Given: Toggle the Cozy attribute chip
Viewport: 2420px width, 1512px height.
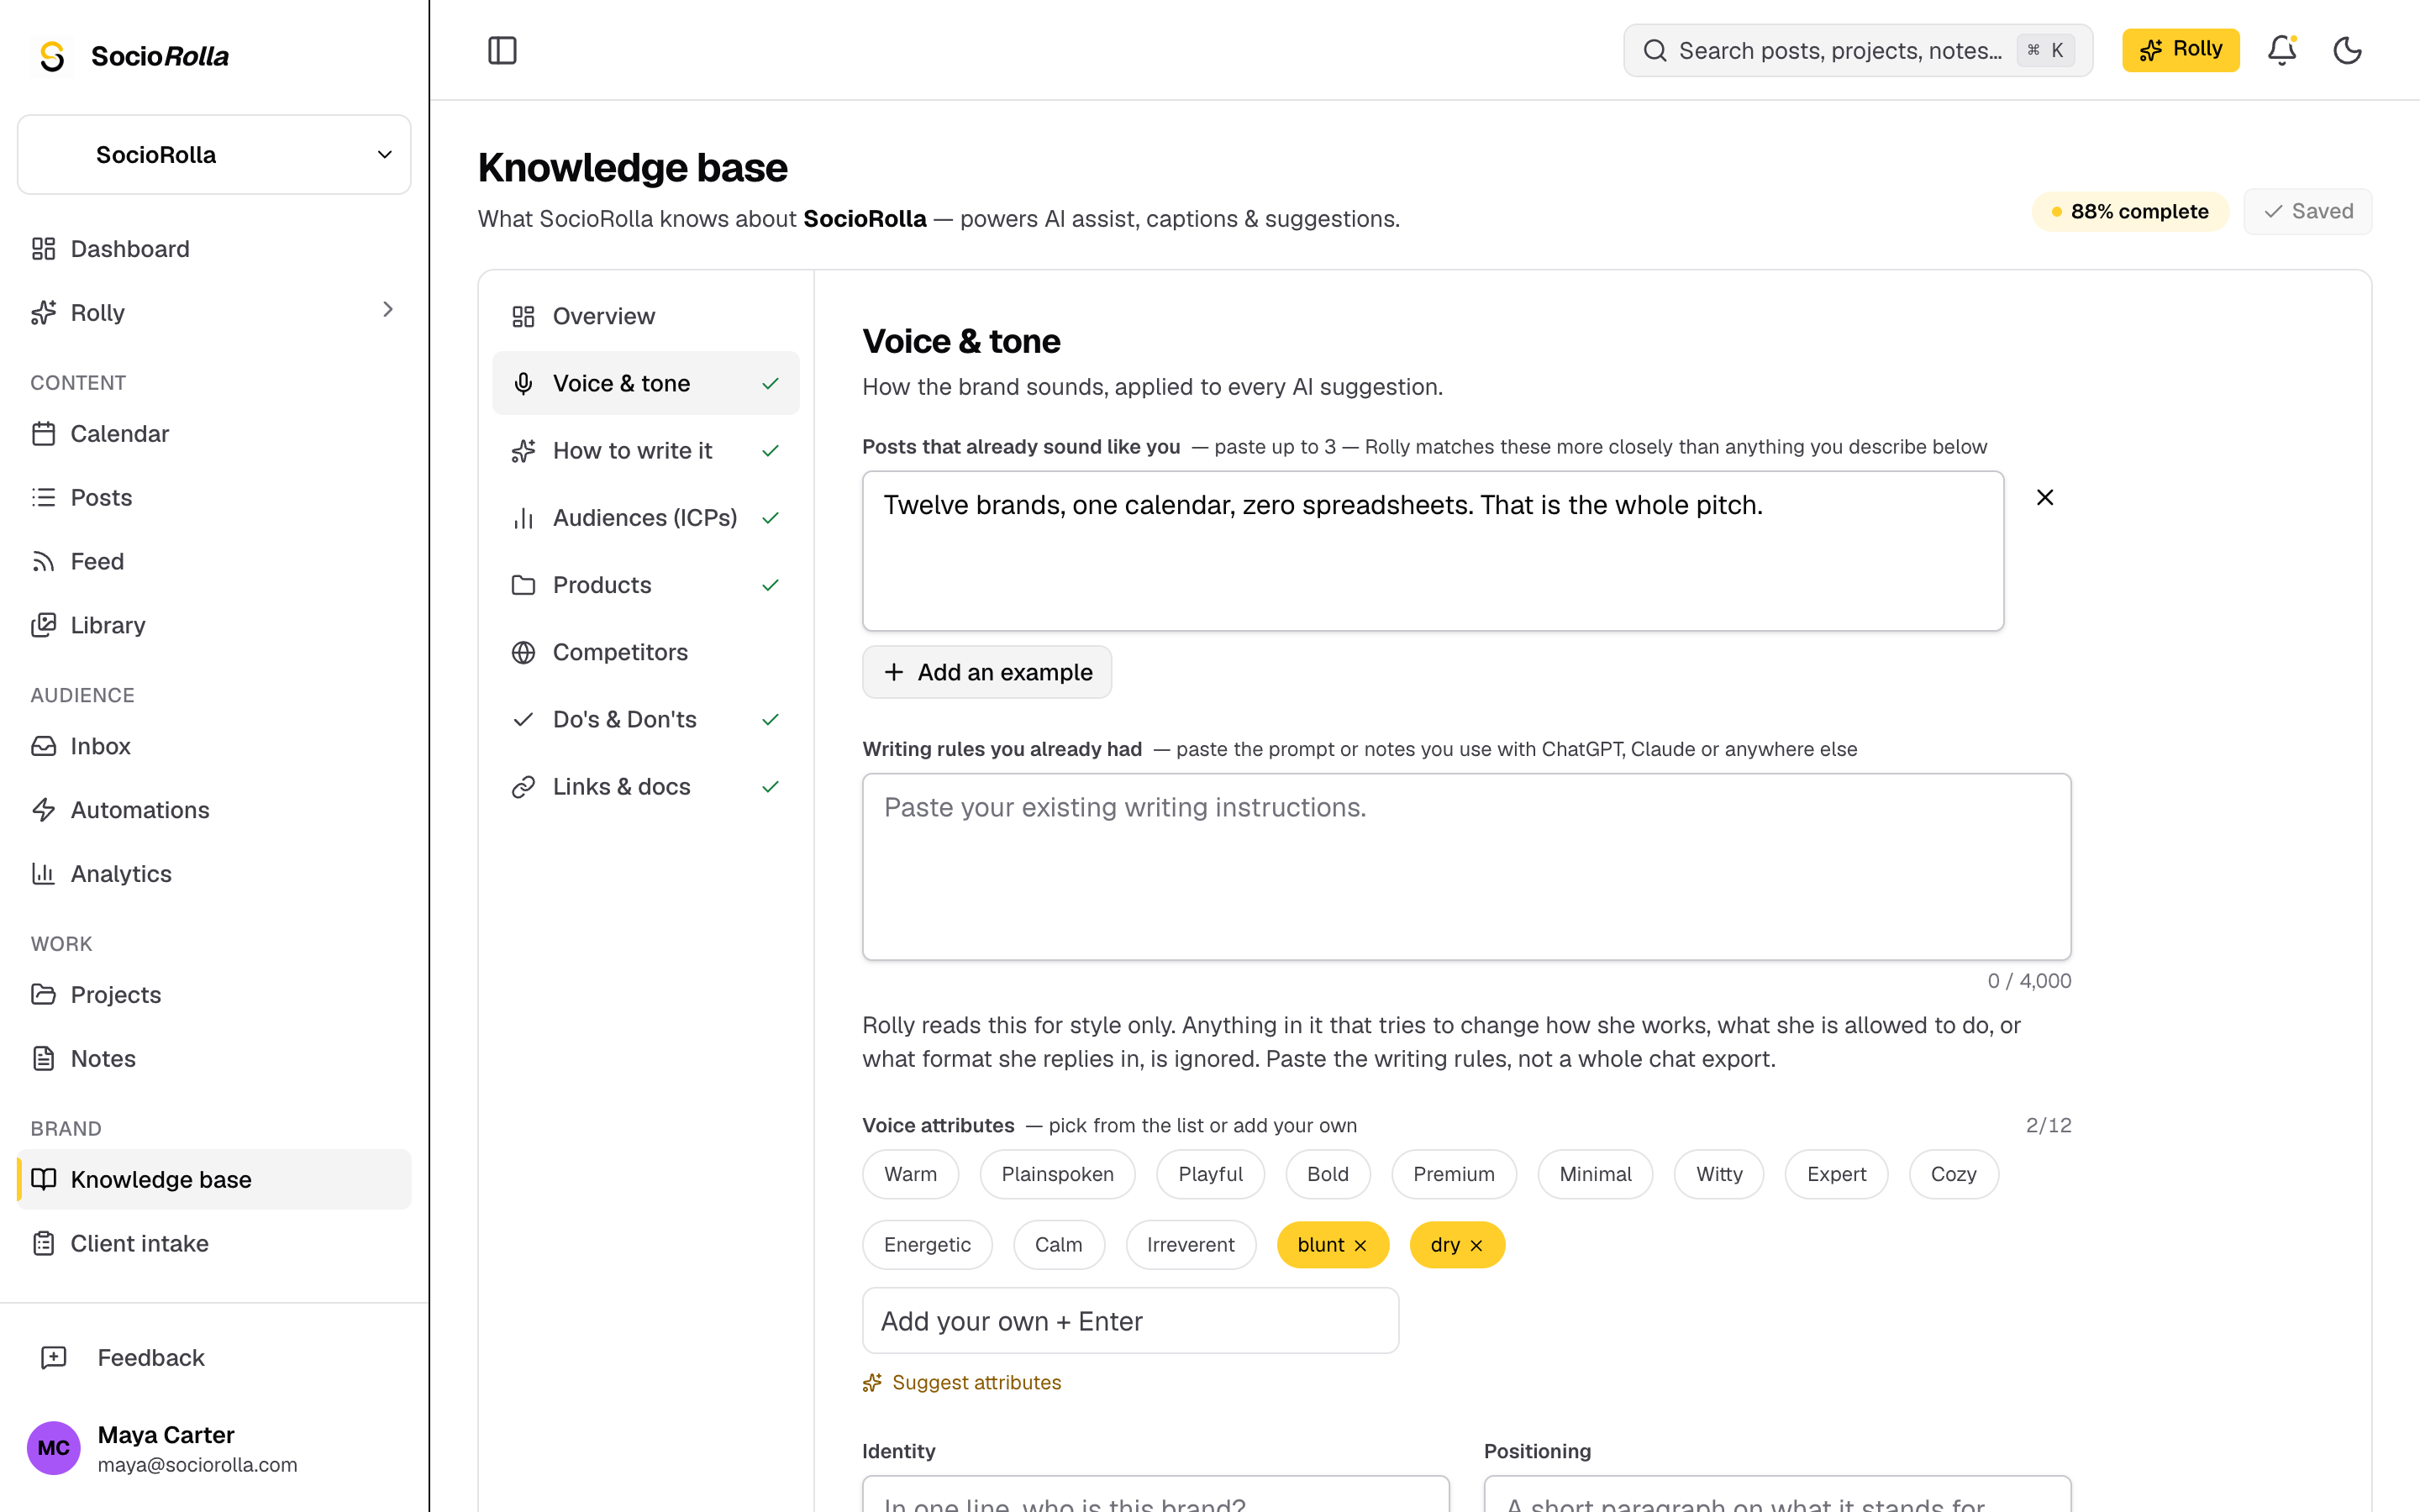Looking at the screenshot, I should tap(1953, 1174).
